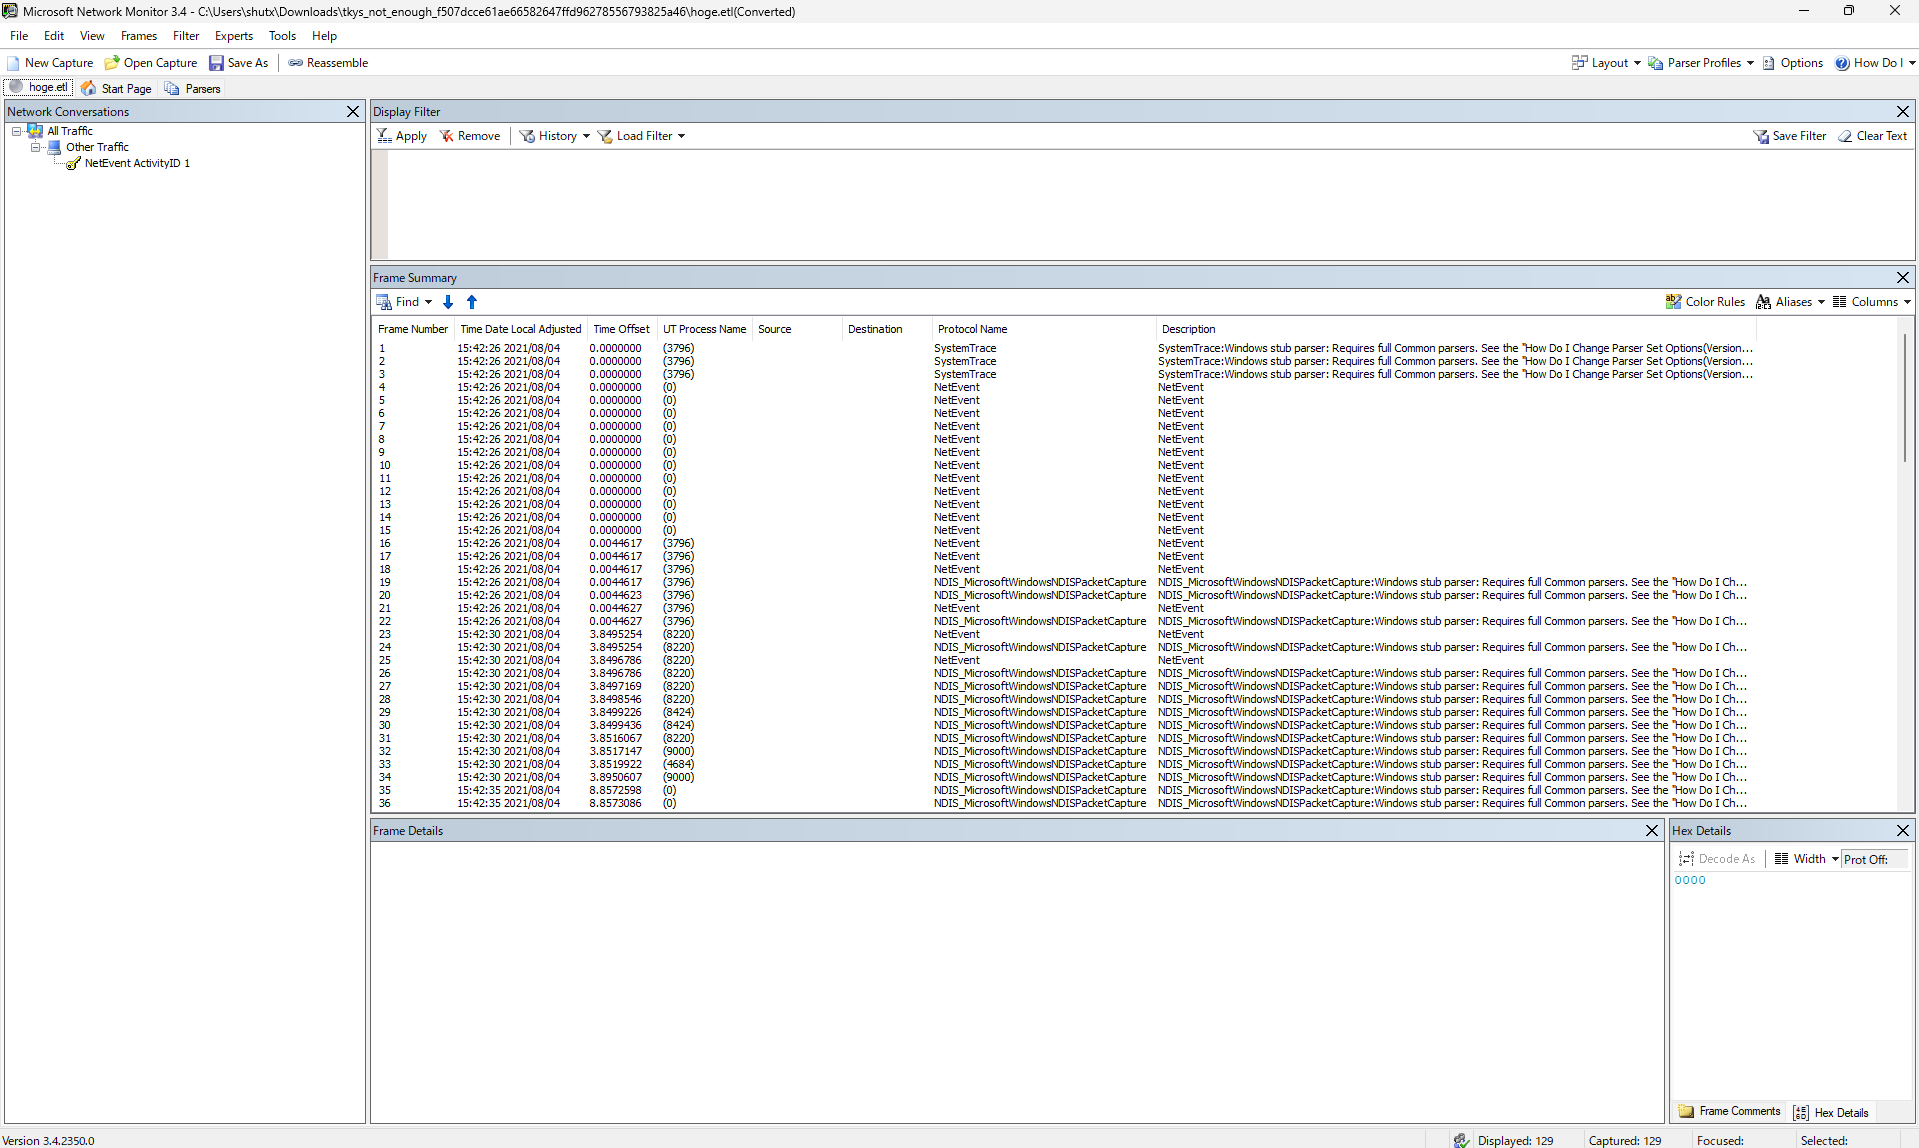1919x1148 pixels.
Task: Open the Experts menu
Action: pos(234,36)
